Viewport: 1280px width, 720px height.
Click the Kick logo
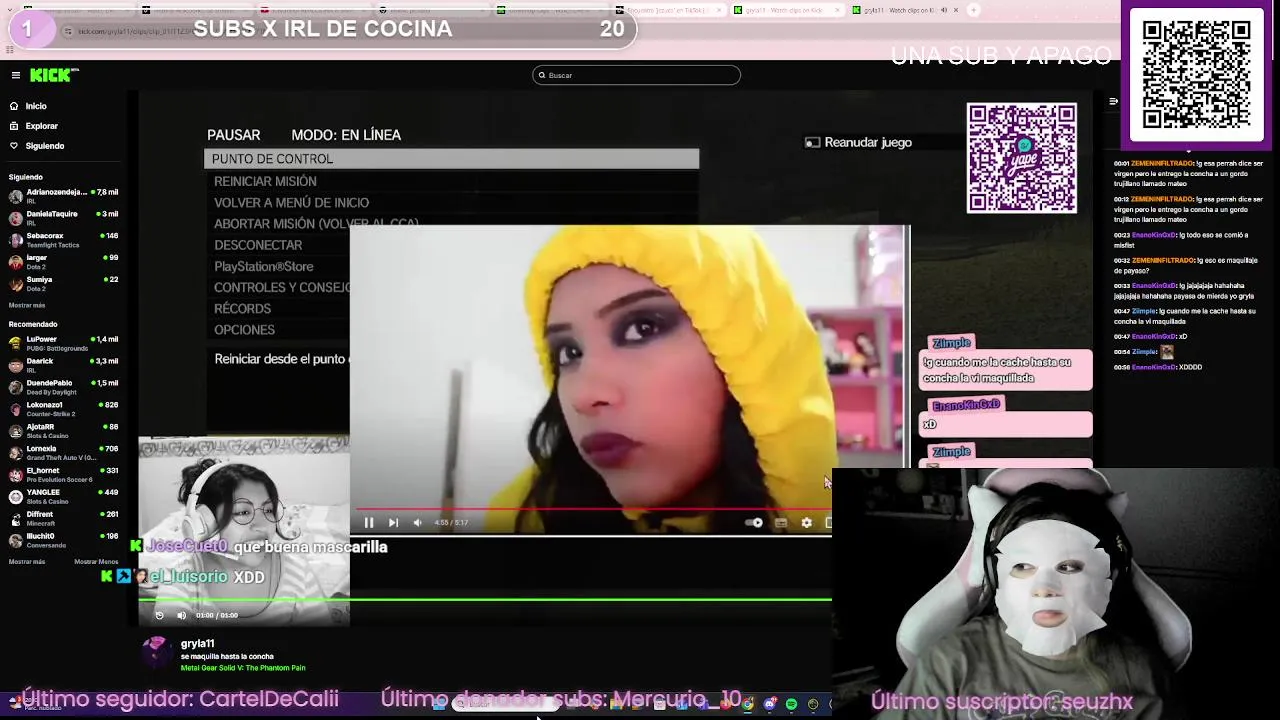coord(53,75)
